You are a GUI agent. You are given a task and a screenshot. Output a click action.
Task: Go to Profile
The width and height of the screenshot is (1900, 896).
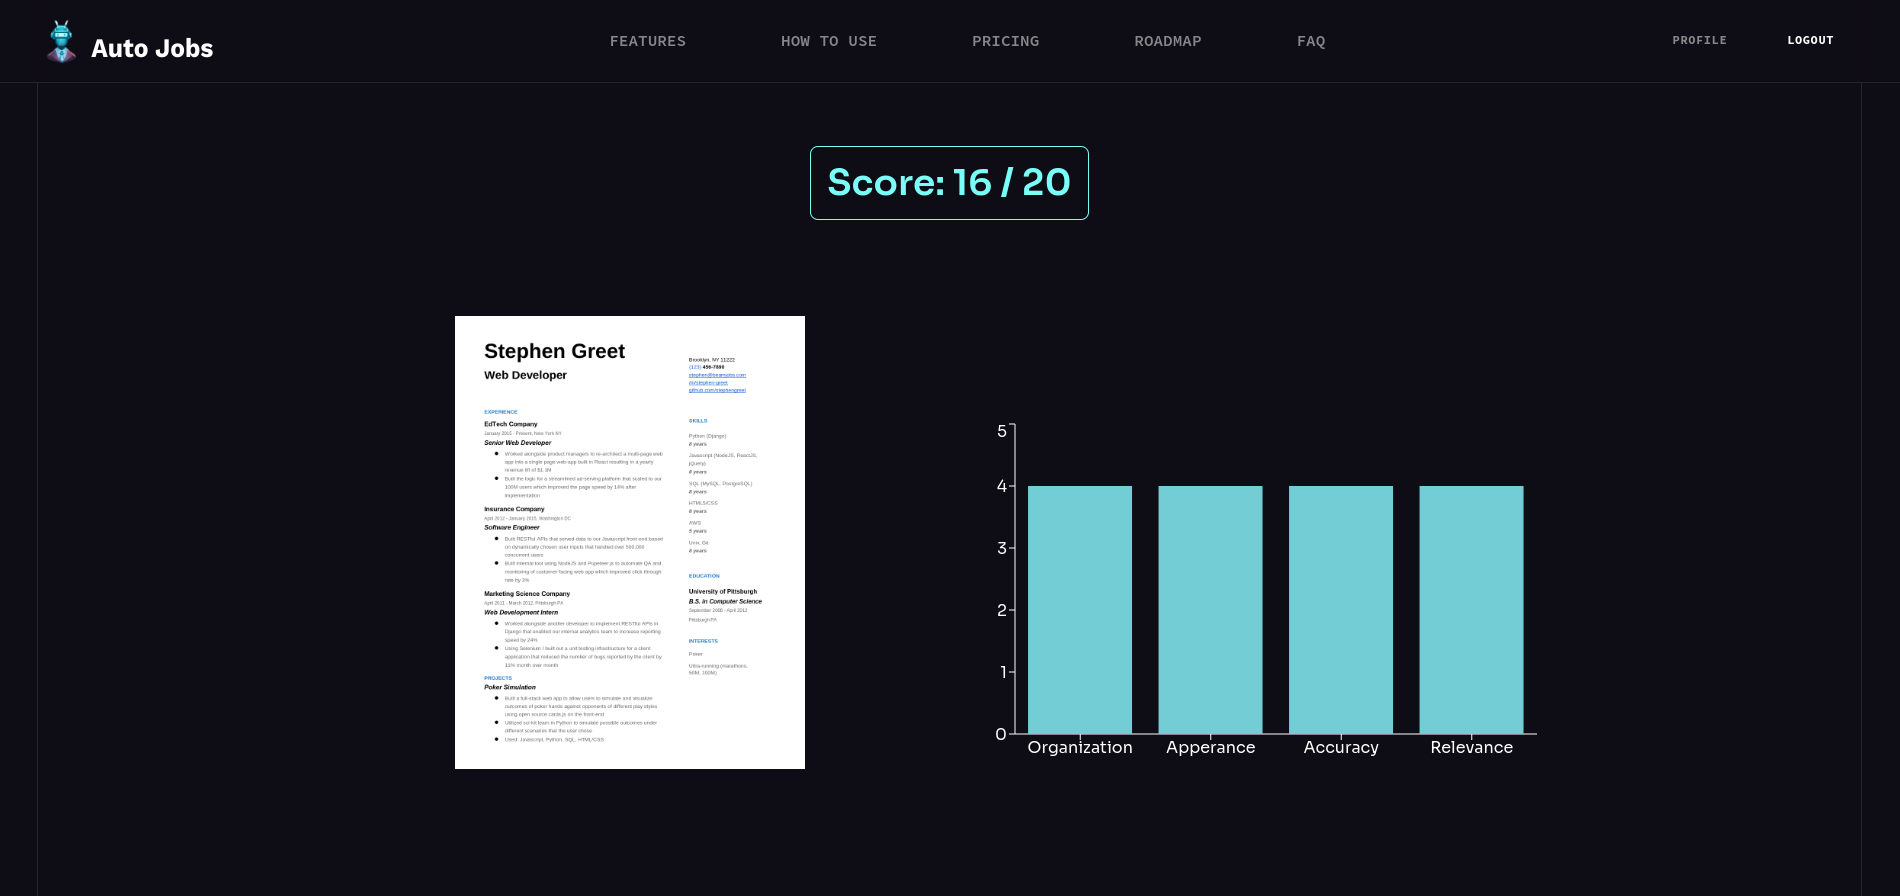(x=1700, y=40)
